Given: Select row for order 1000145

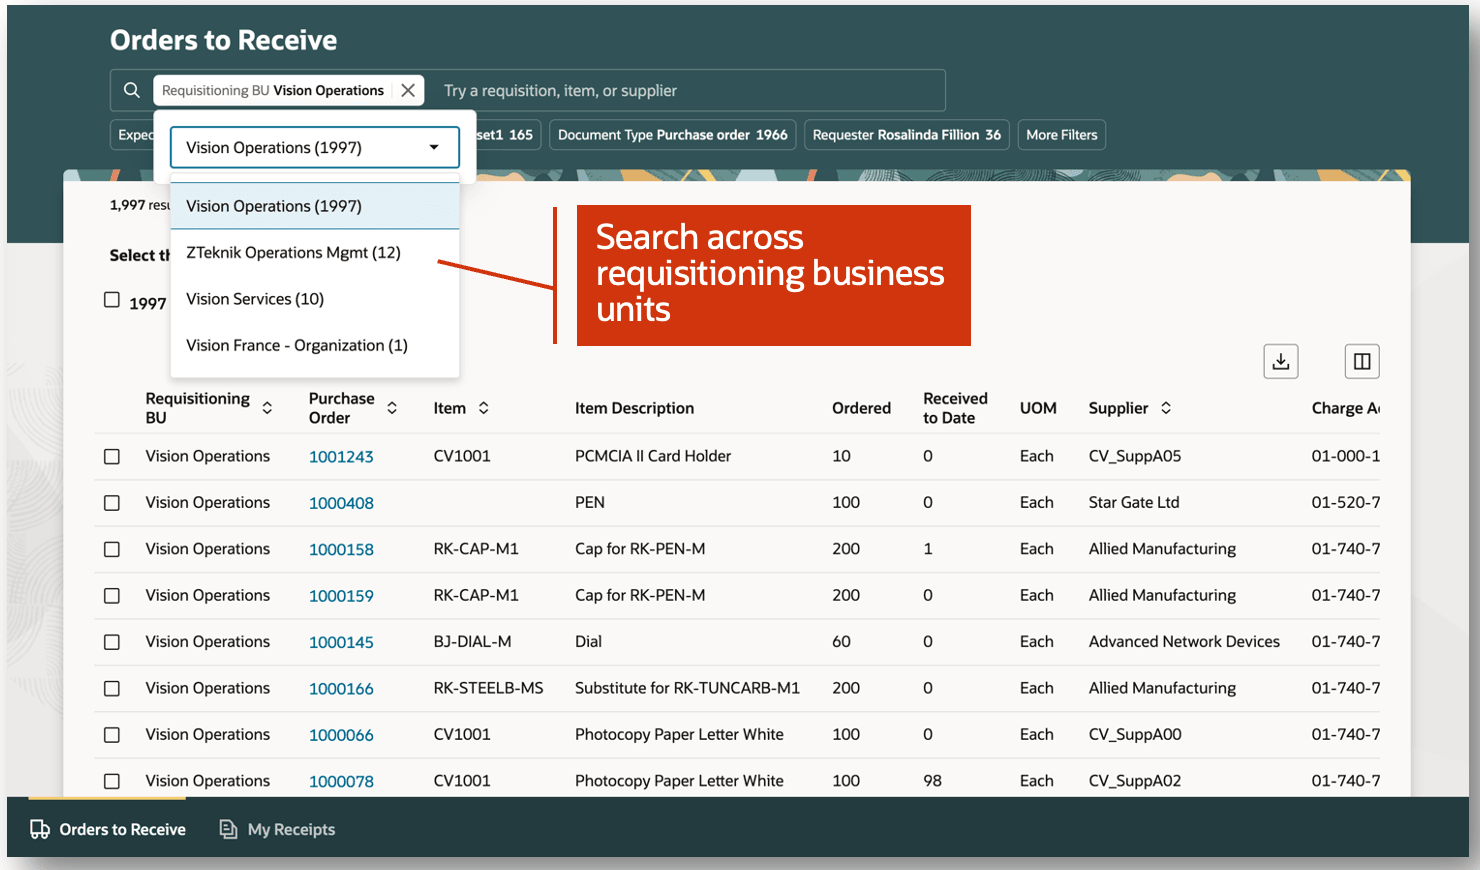Looking at the screenshot, I should 112,642.
